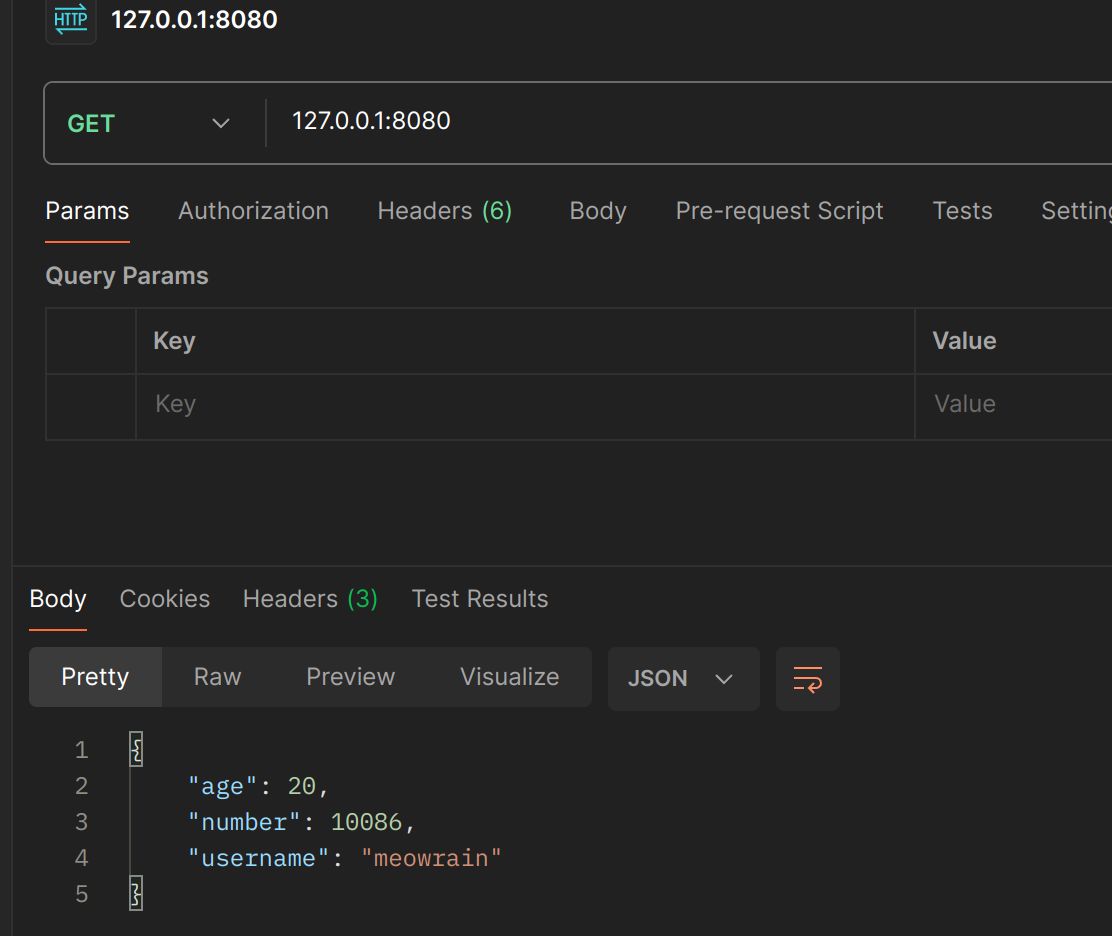Click the query param Value placeholder cell
The width and height of the screenshot is (1112, 936).
pos(1010,405)
